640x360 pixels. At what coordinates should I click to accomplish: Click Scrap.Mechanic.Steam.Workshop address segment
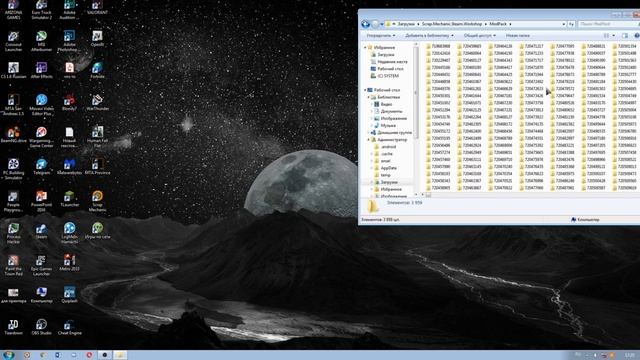click(x=452, y=24)
